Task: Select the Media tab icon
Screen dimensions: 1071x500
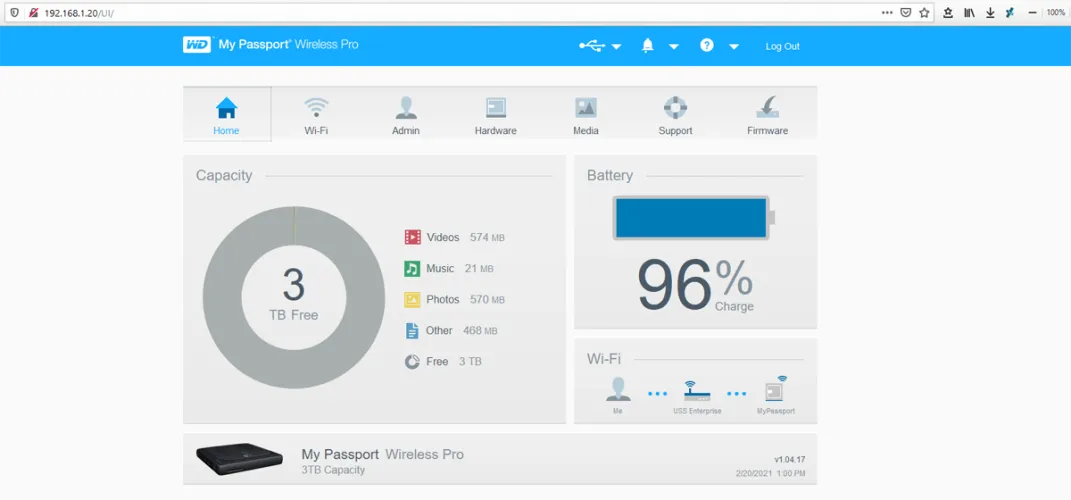Action: click(586, 108)
